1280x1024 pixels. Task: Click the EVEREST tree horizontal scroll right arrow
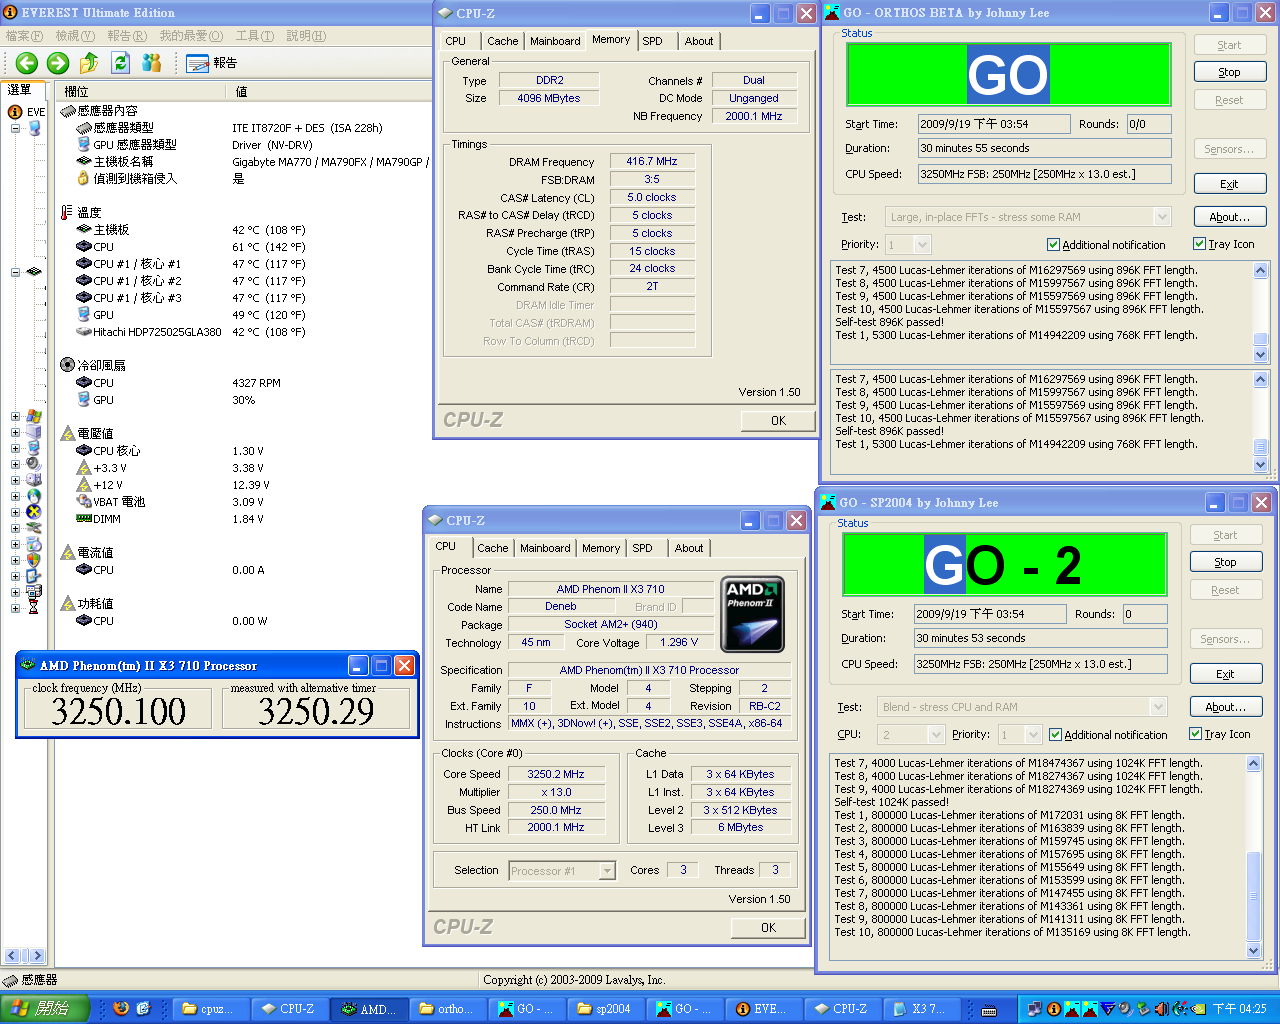pos(37,955)
